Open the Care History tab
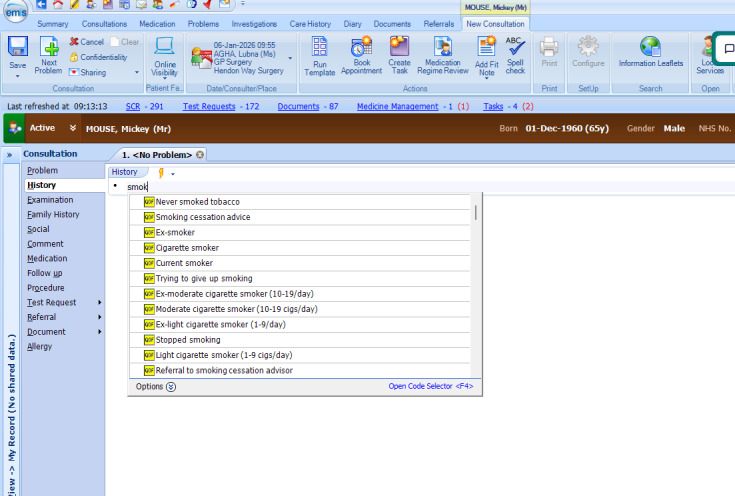The image size is (735, 496). pos(310,24)
